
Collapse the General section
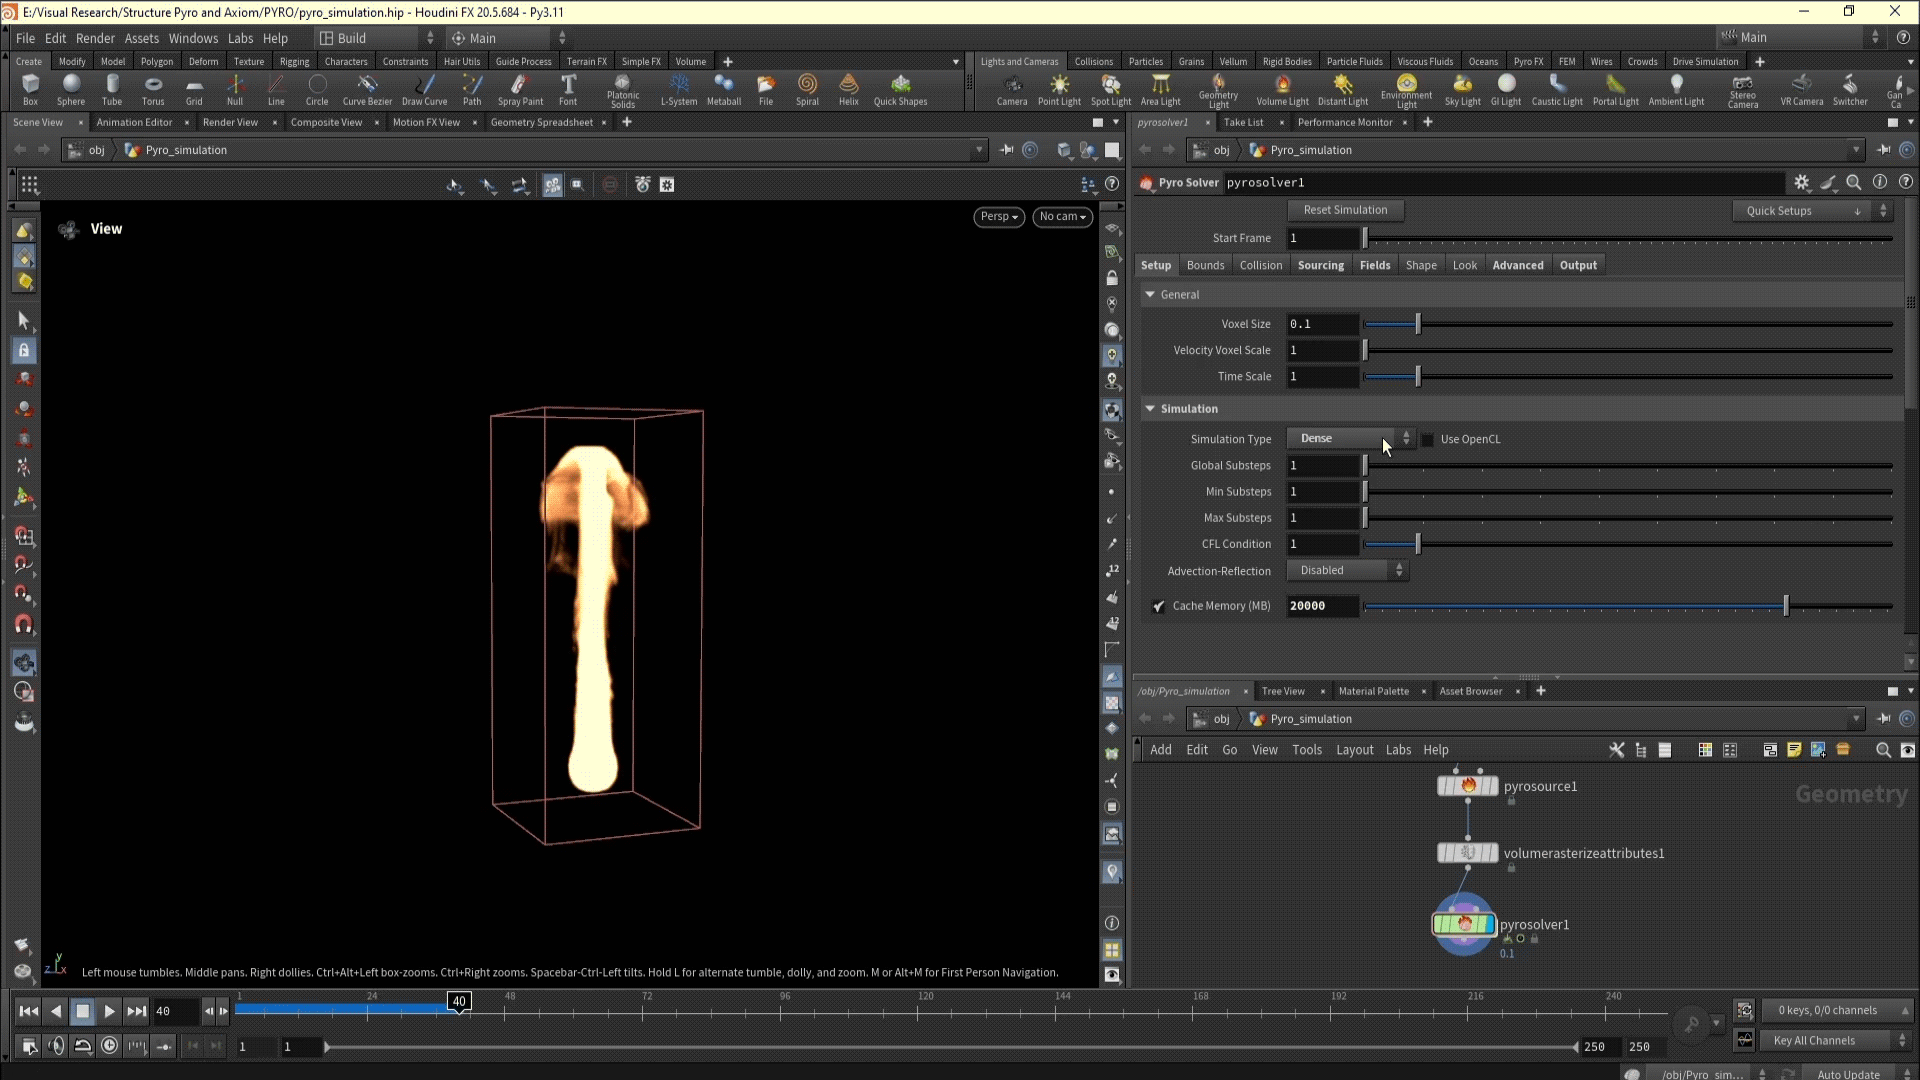coord(1150,294)
